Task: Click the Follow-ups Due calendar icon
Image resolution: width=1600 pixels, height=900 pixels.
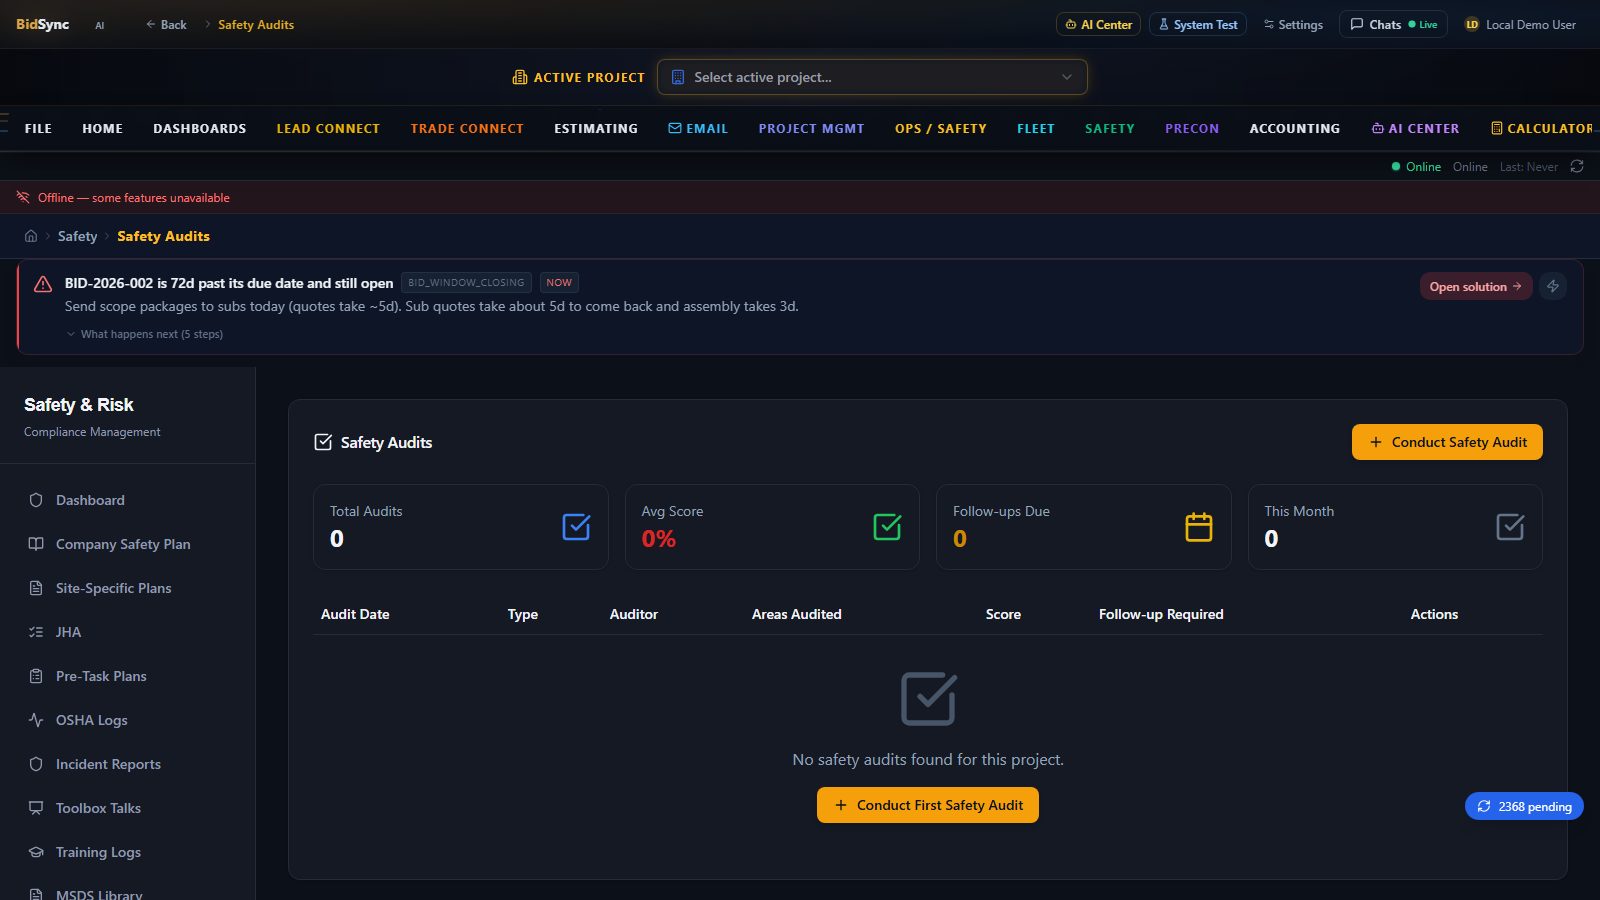Action: coord(1199,527)
